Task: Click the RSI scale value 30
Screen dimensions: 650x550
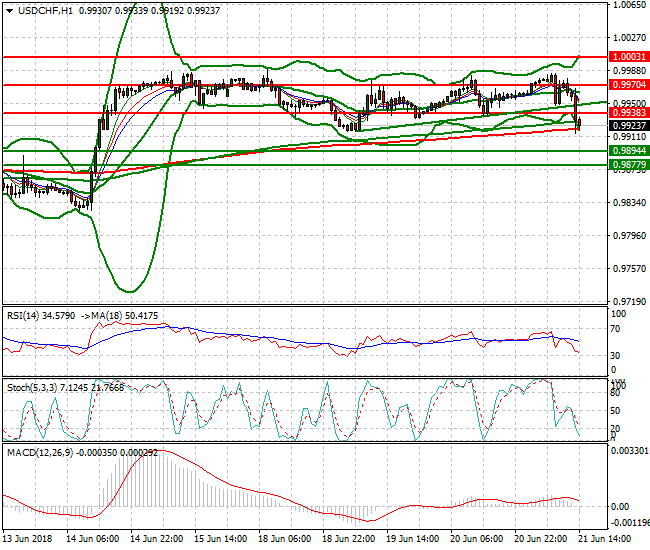Action: (x=616, y=356)
